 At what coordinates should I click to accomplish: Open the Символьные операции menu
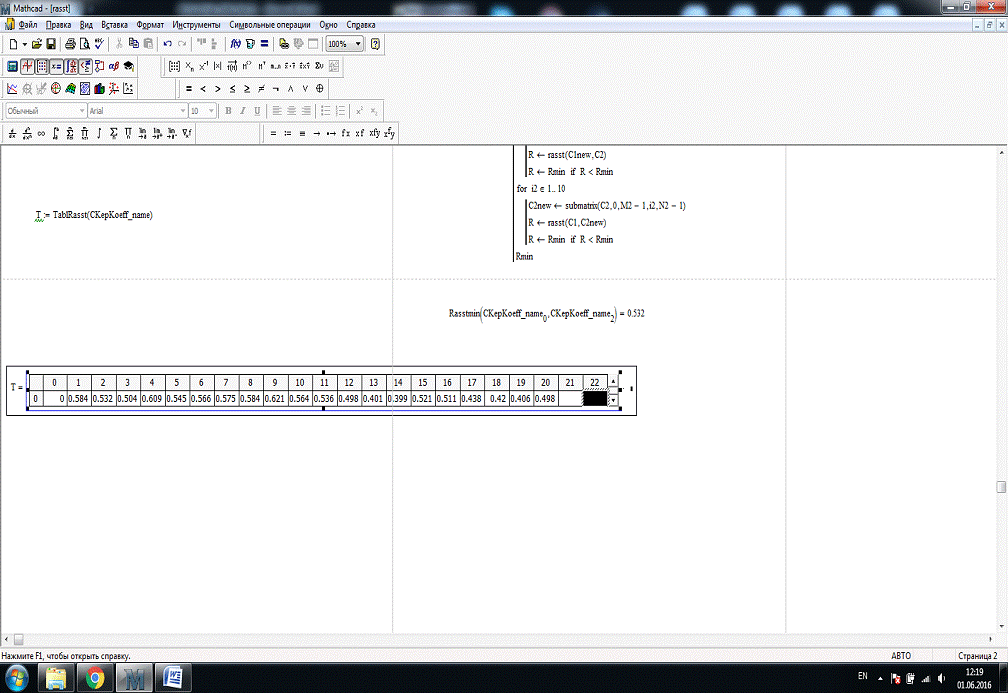click(x=269, y=24)
